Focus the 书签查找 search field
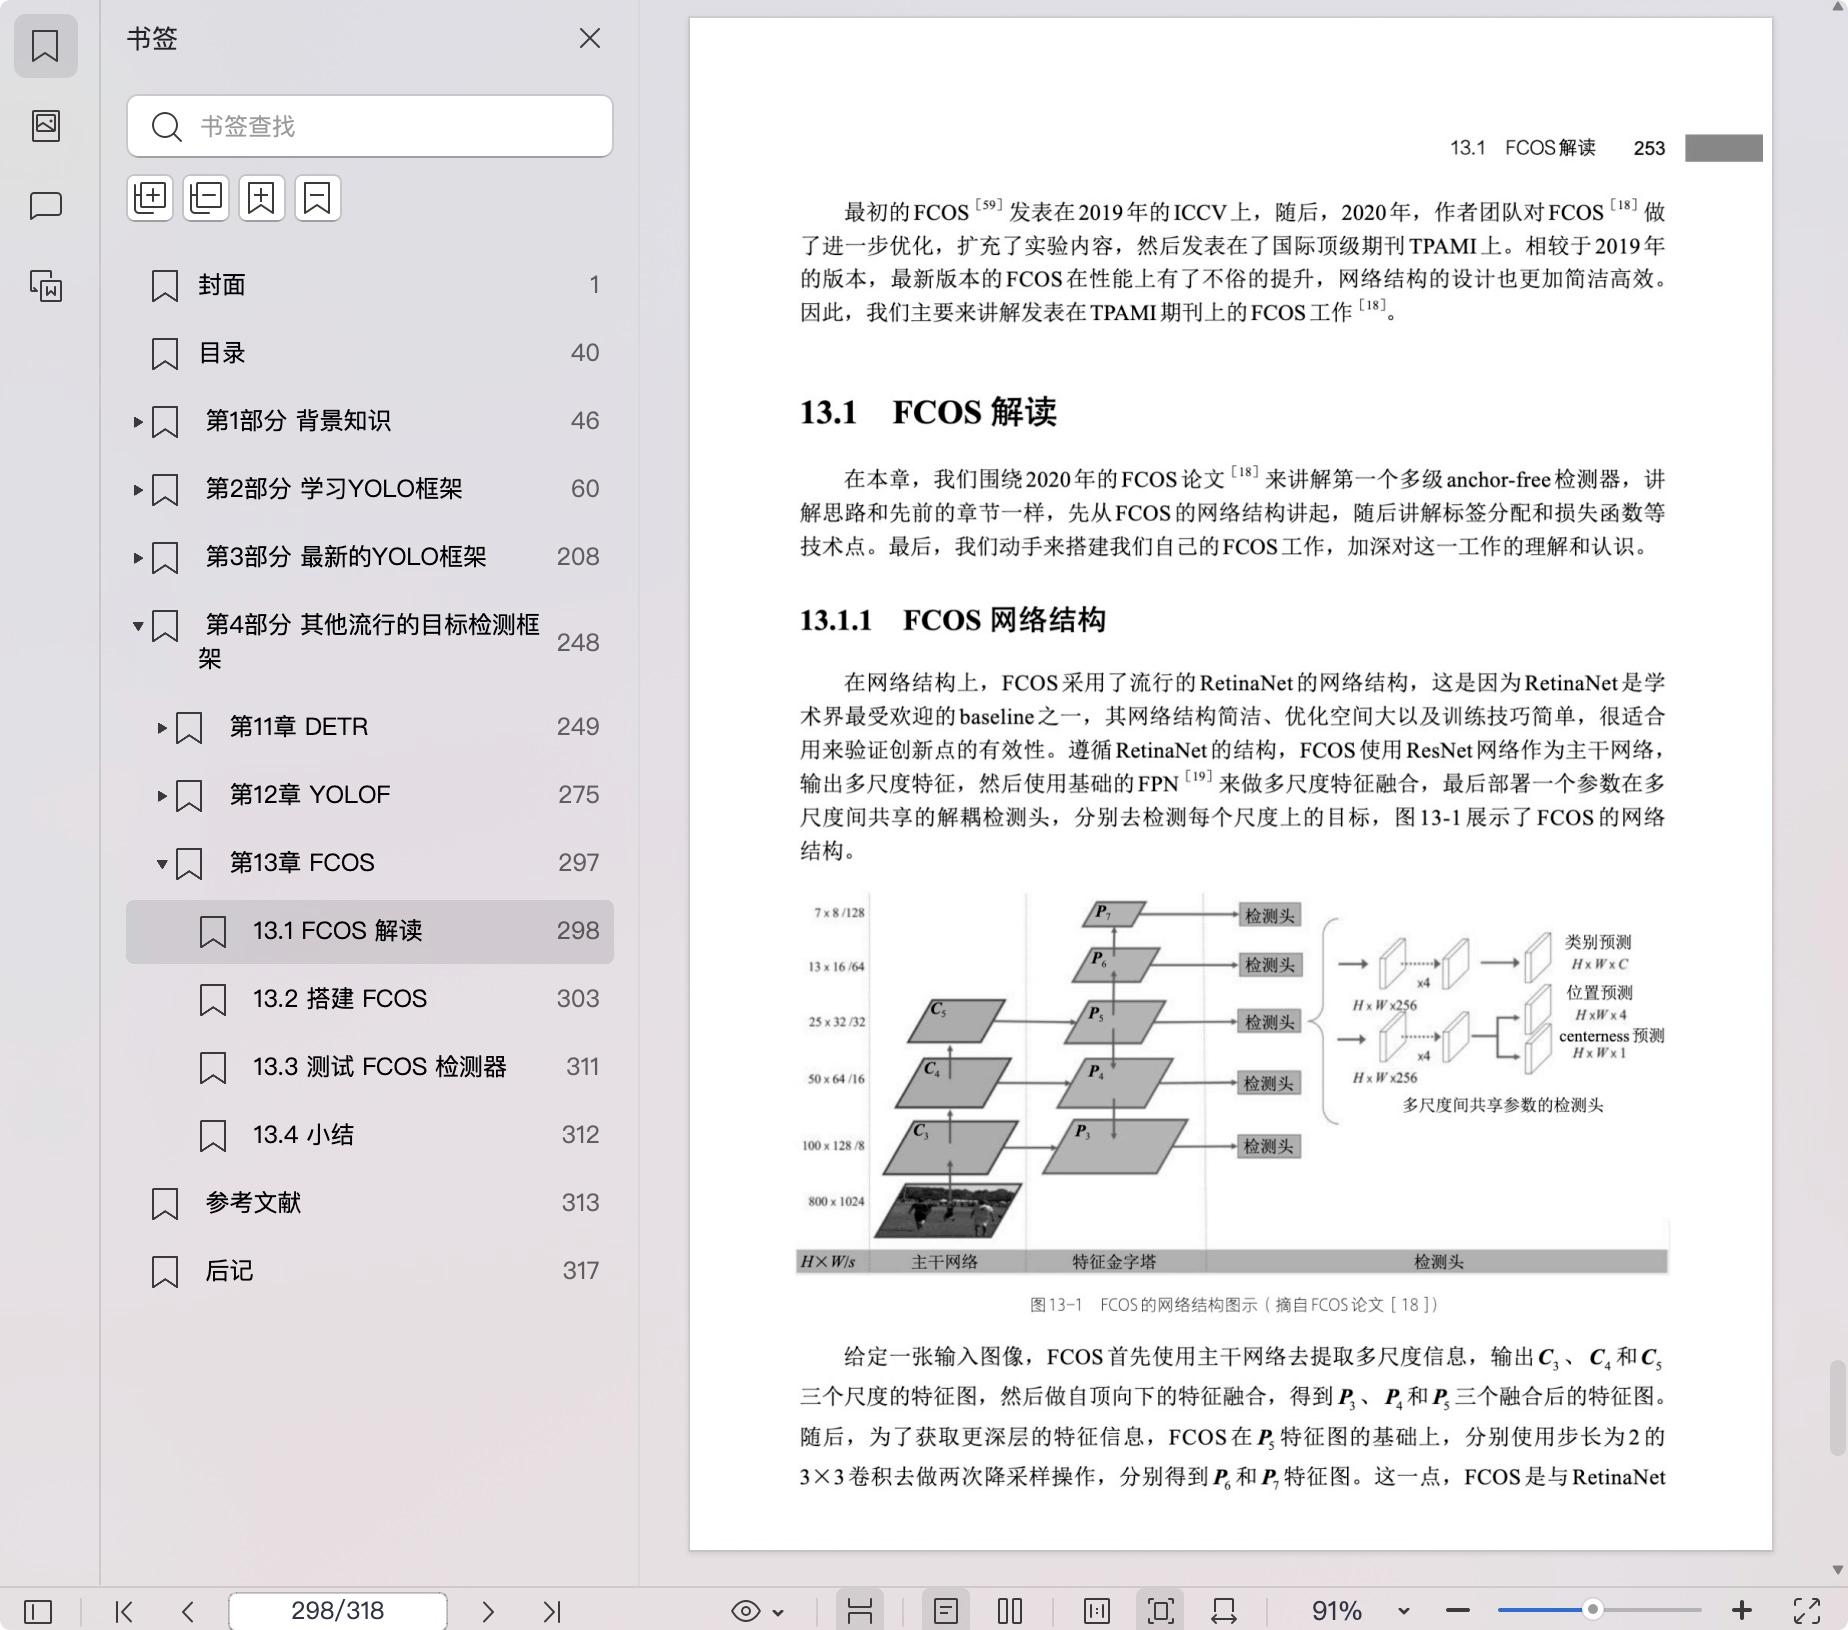Viewport: 1848px width, 1630px height. point(370,126)
